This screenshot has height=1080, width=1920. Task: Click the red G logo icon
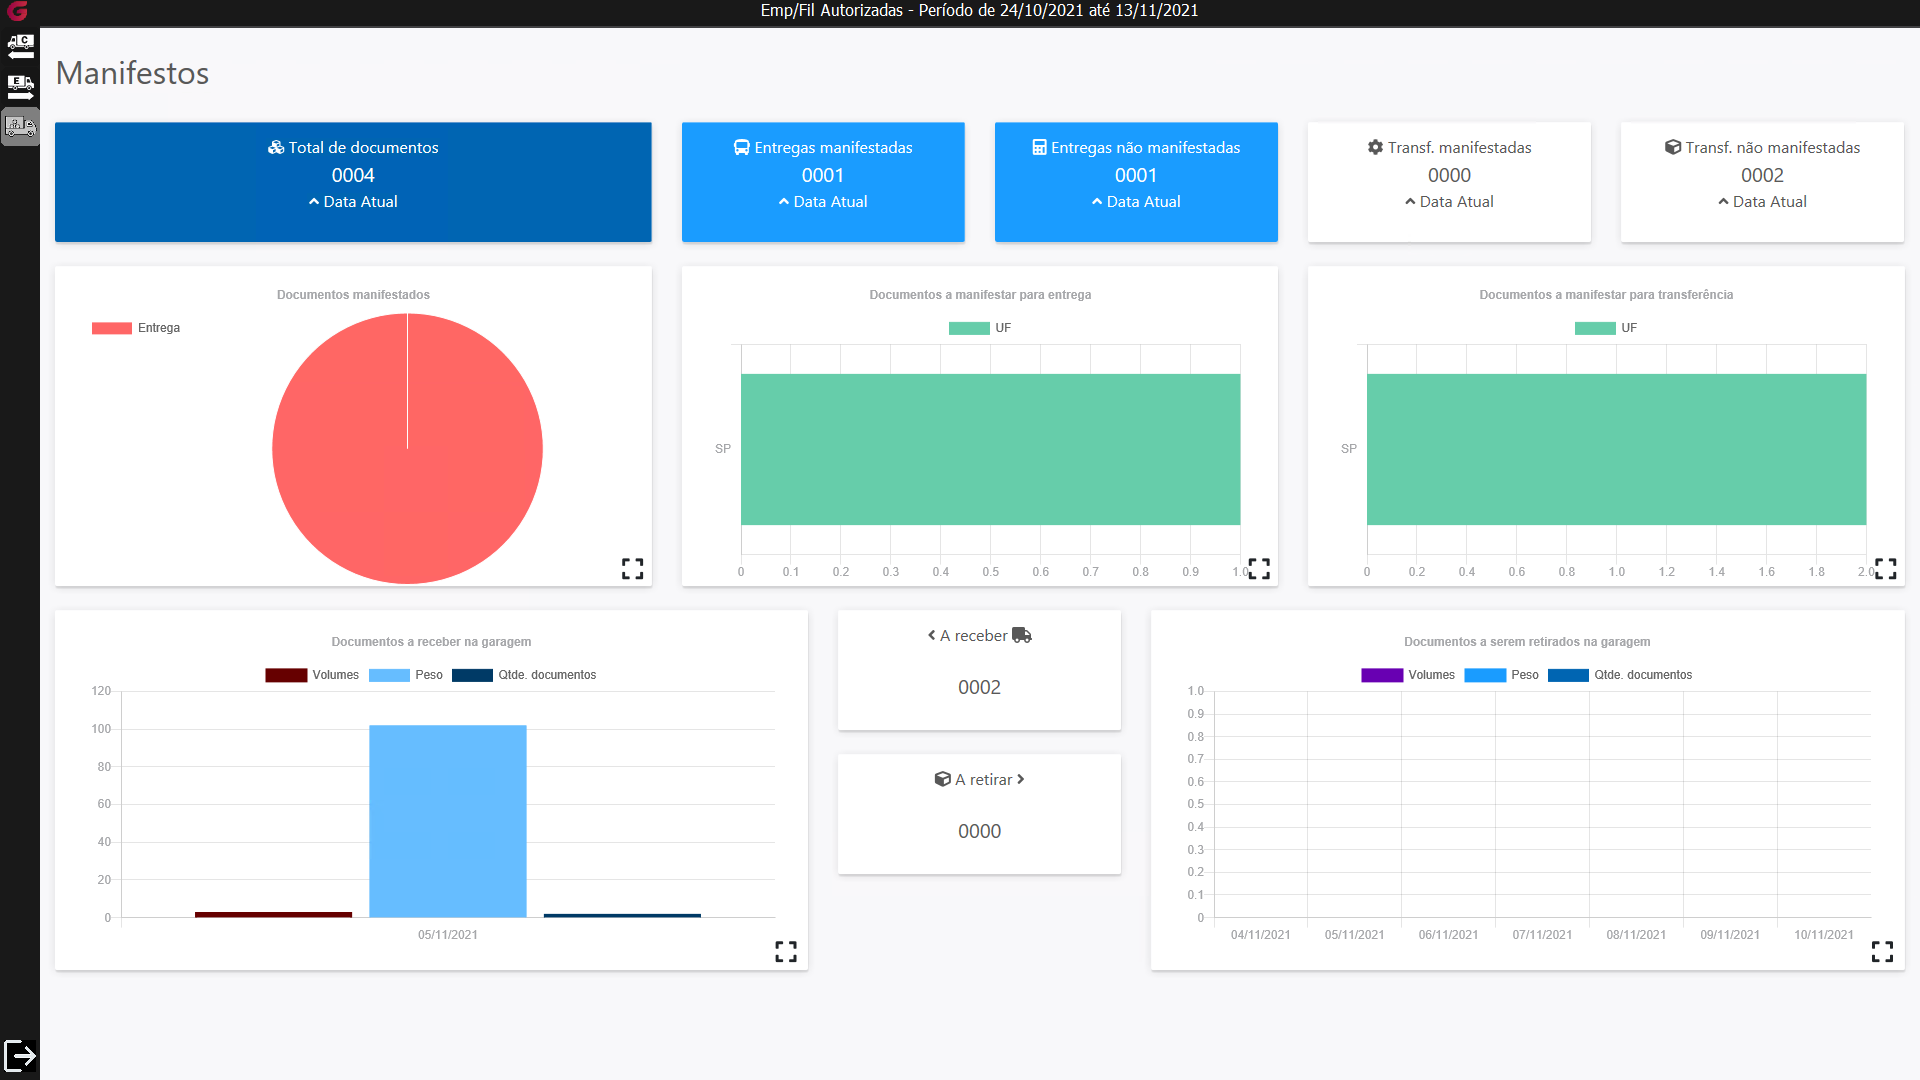pos(18,11)
